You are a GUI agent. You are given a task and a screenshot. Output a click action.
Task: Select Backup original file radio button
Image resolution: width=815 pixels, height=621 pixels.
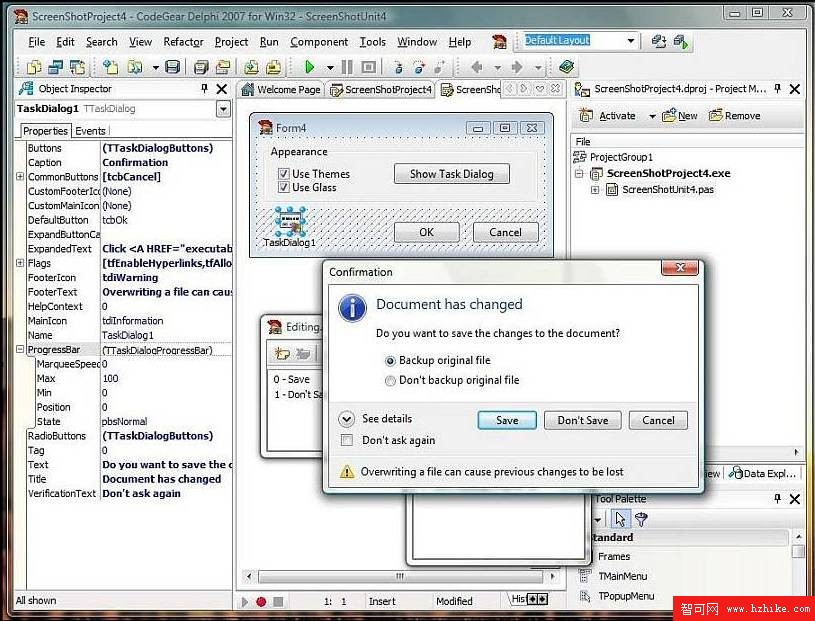pos(390,361)
